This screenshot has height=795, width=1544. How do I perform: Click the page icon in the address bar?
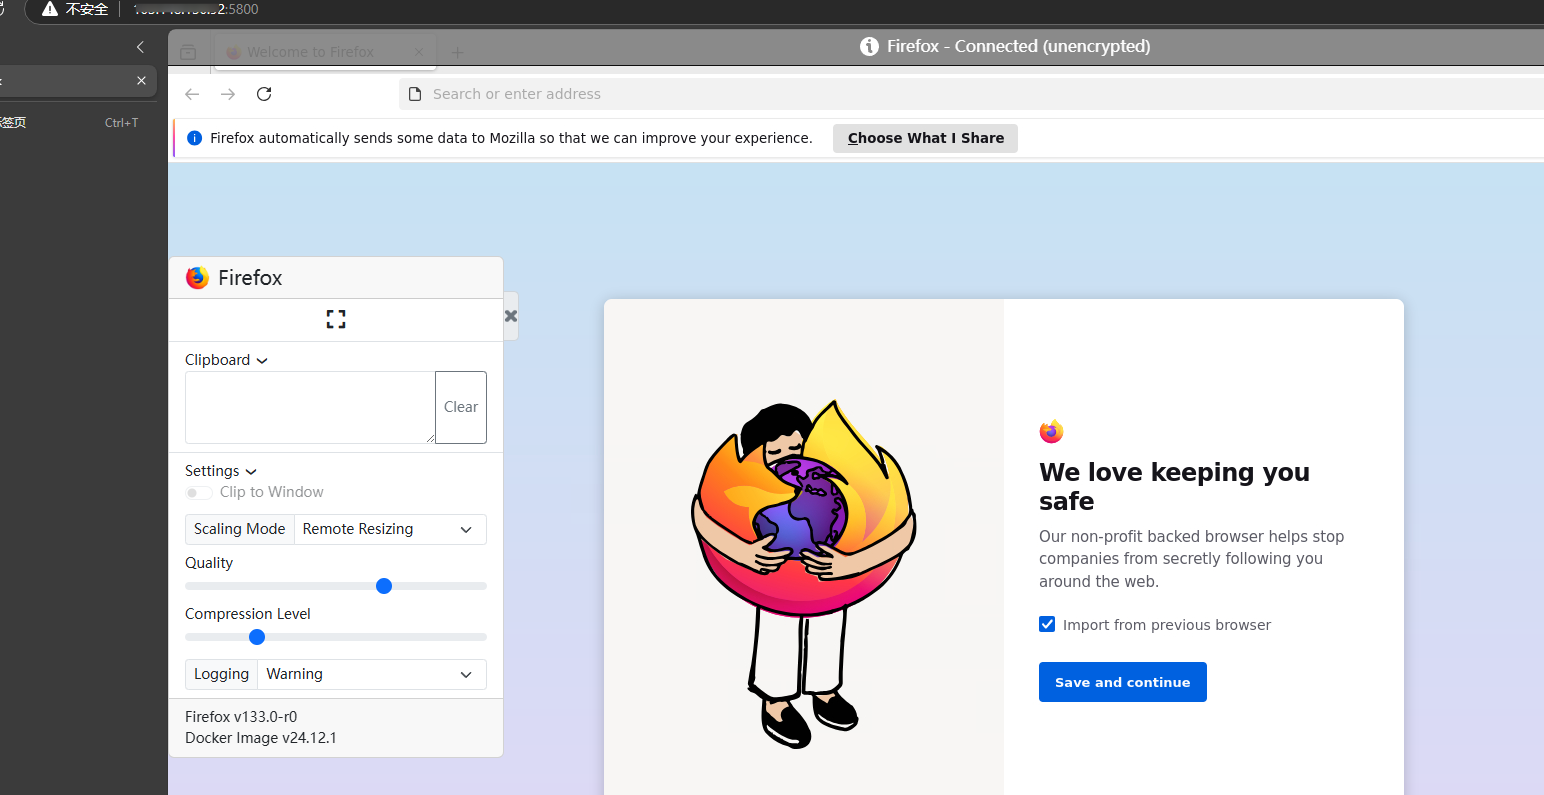coord(415,94)
